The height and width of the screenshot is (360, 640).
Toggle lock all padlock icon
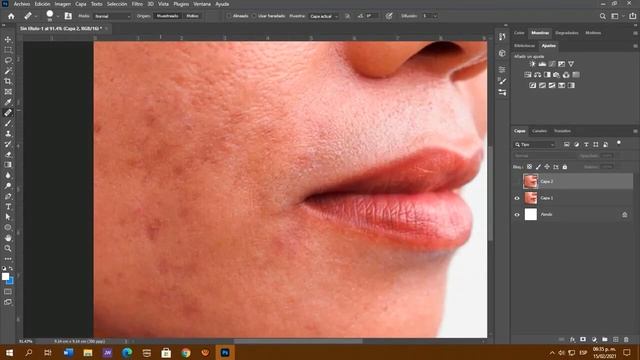click(x=565, y=167)
